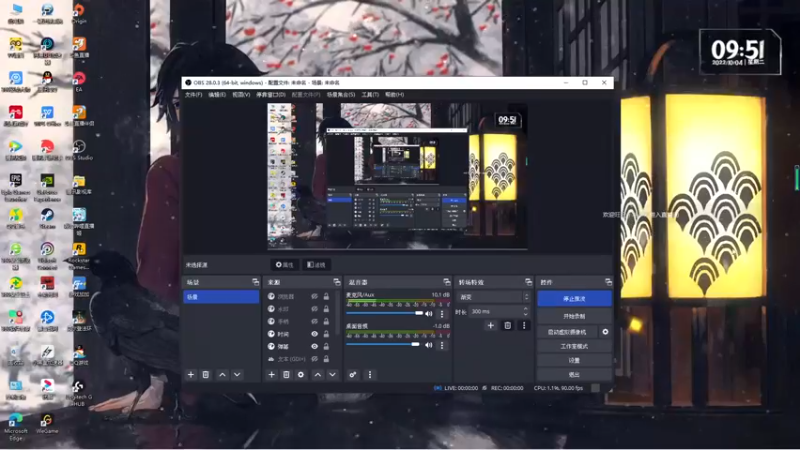Pop out the 控件 dock panel
Image resolution: width=800 pixels, height=450 pixels.
pyautogui.click(x=608, y=282)
